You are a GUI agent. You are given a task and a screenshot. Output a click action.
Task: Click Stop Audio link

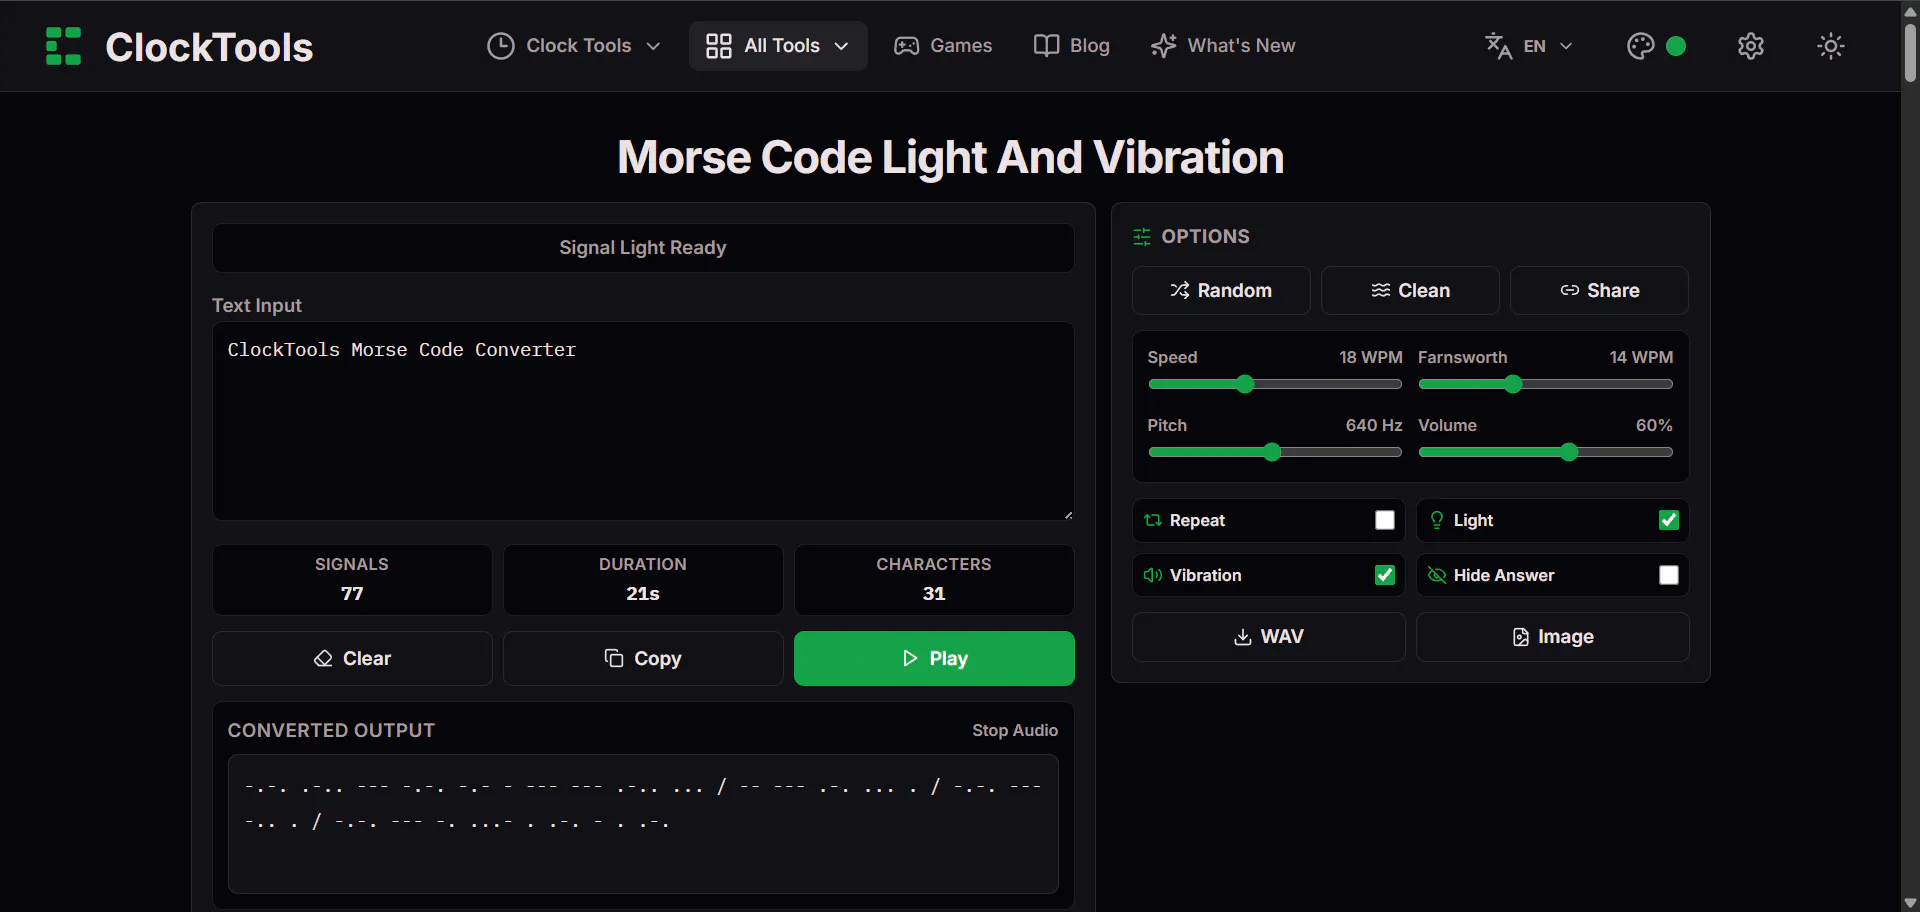1015,730
